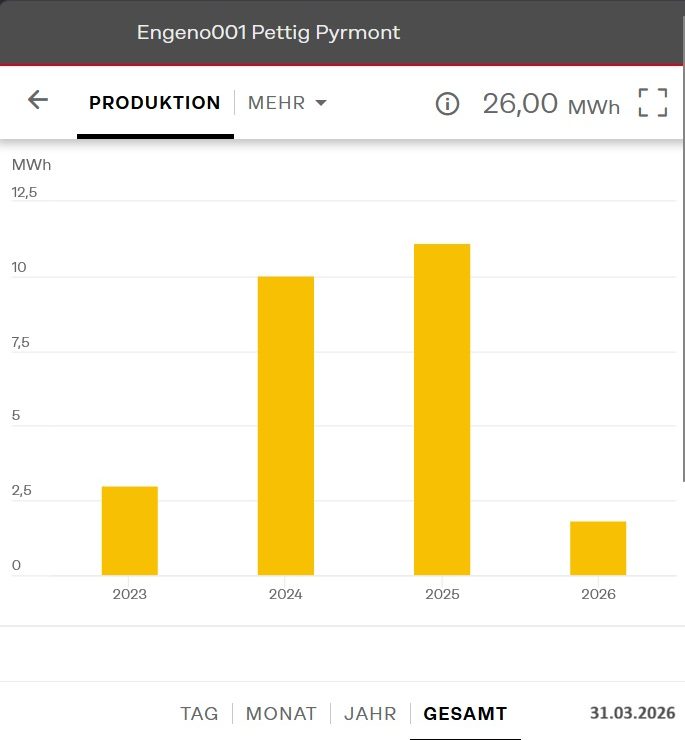This screenshot has height=740, width=685.
Task: Click the 2026 production bar
Action: [598, 548]
